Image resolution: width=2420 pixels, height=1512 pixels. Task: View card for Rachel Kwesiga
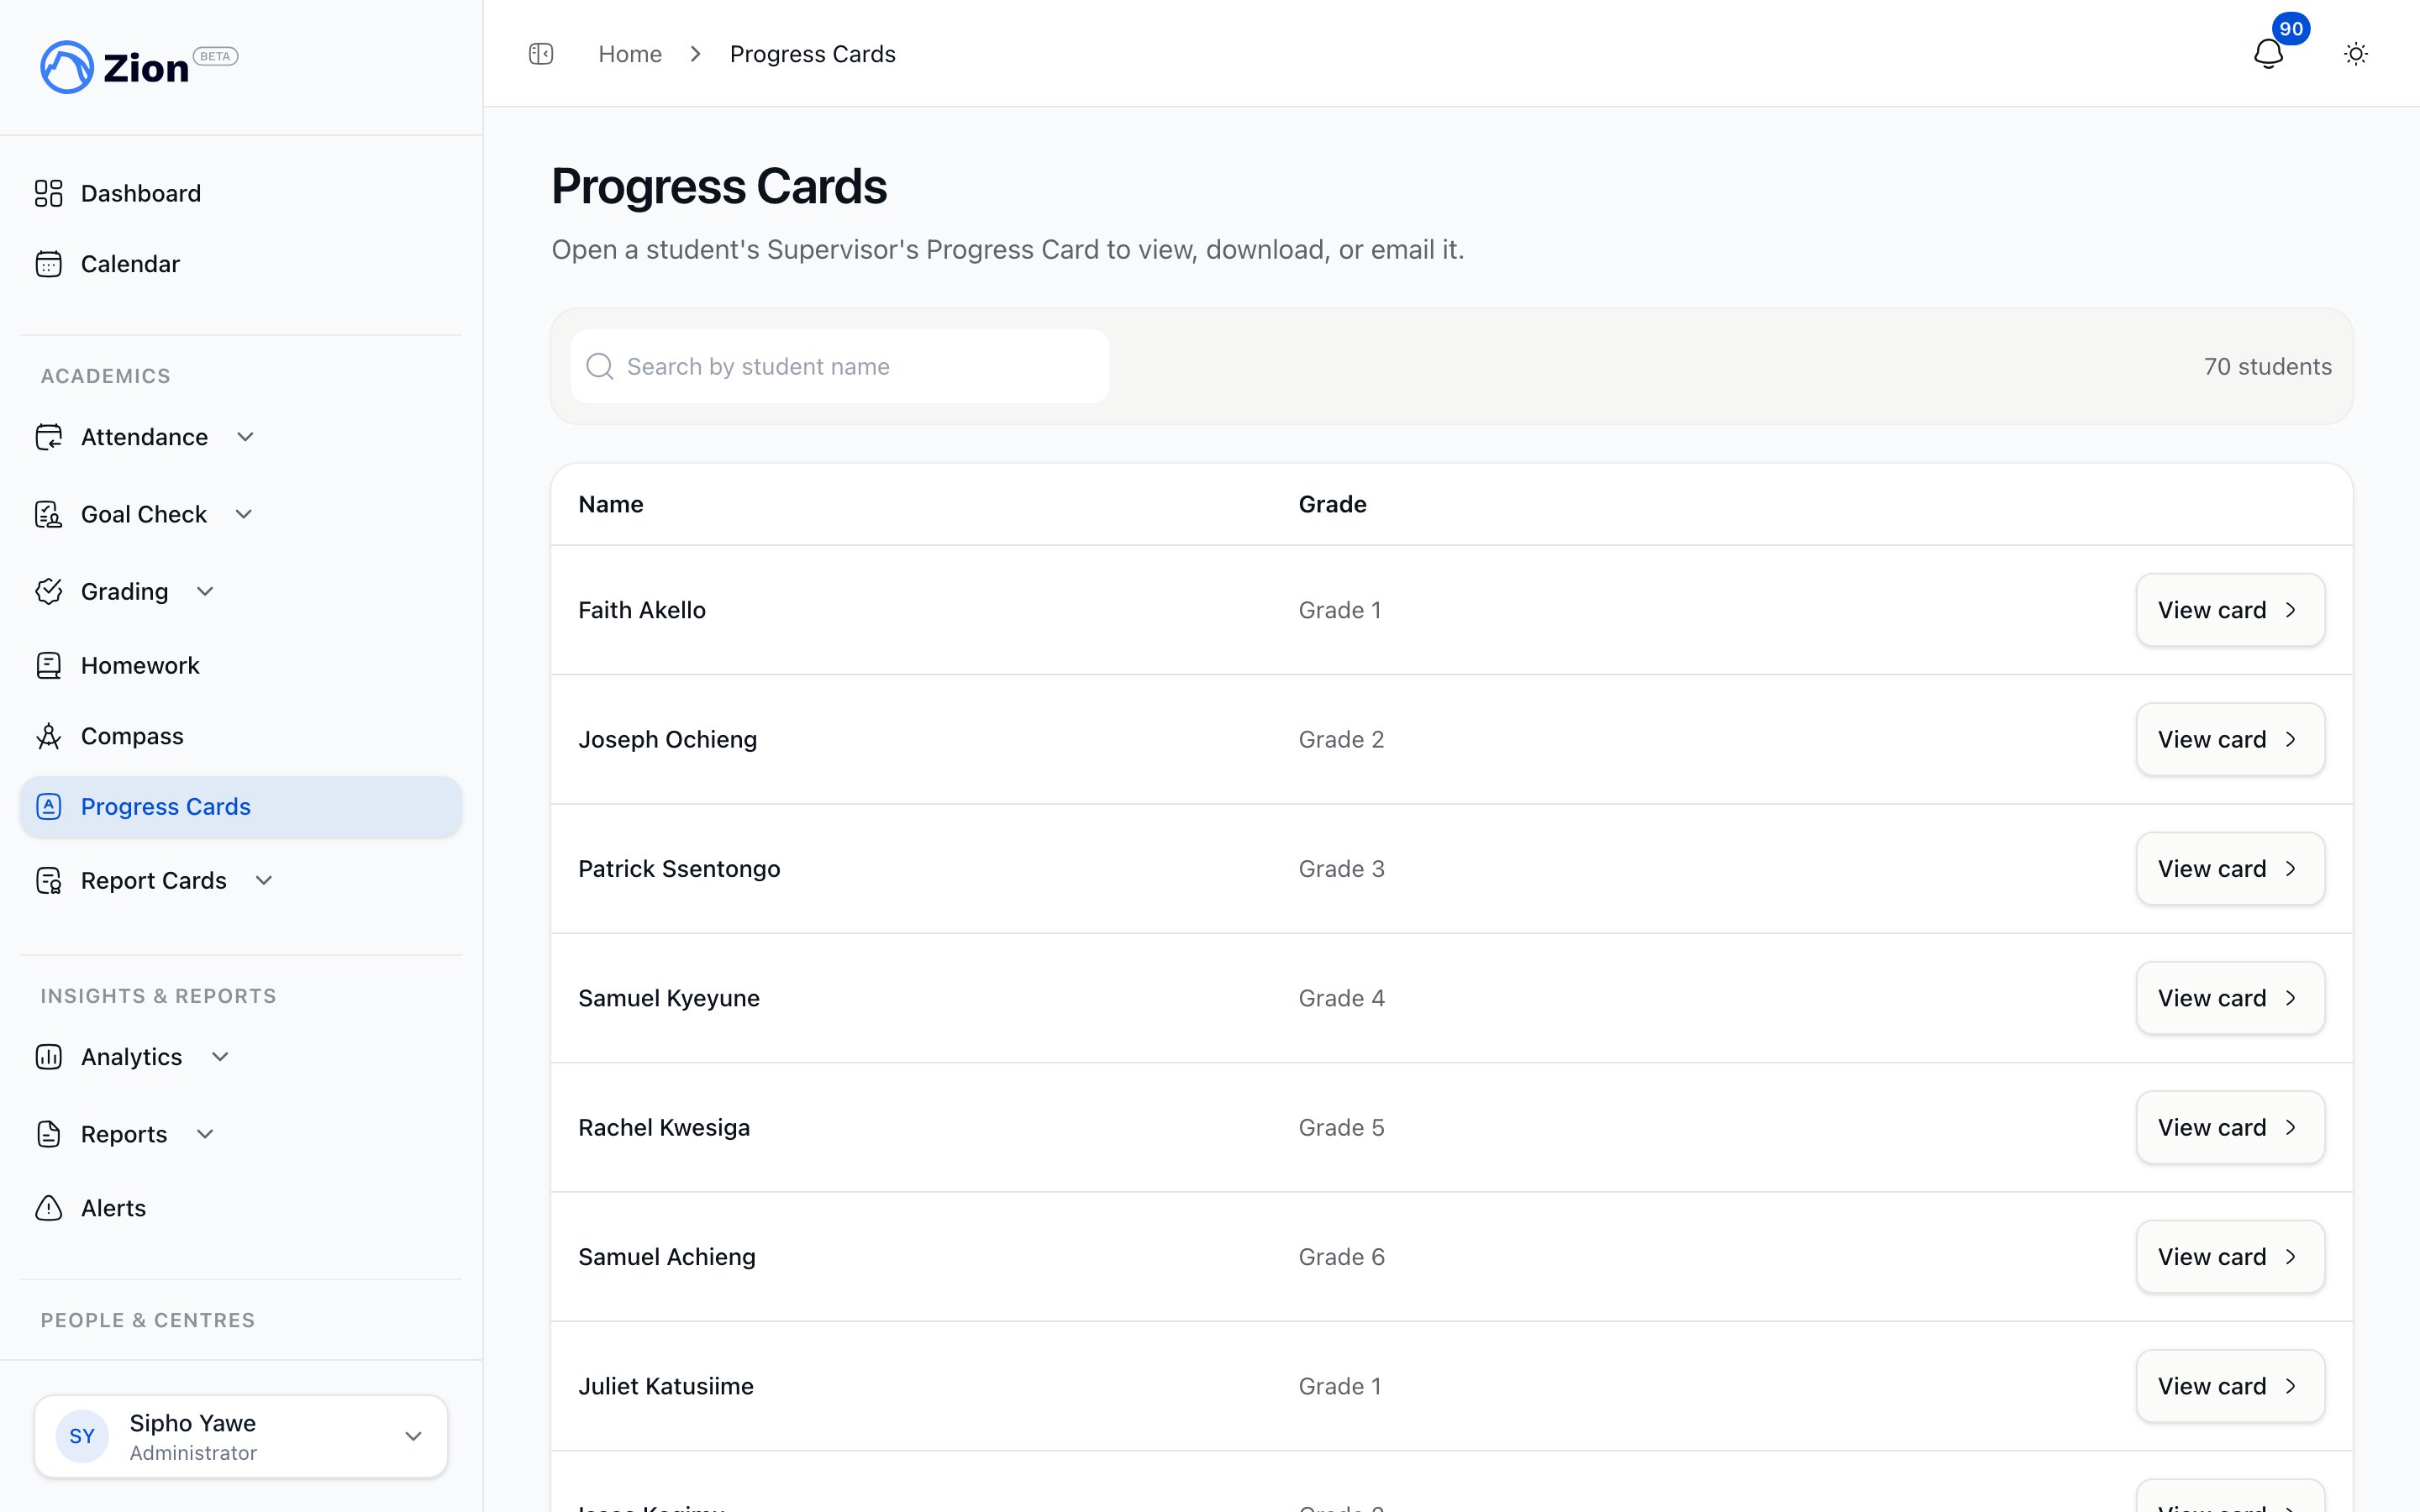point(2230,1127)
